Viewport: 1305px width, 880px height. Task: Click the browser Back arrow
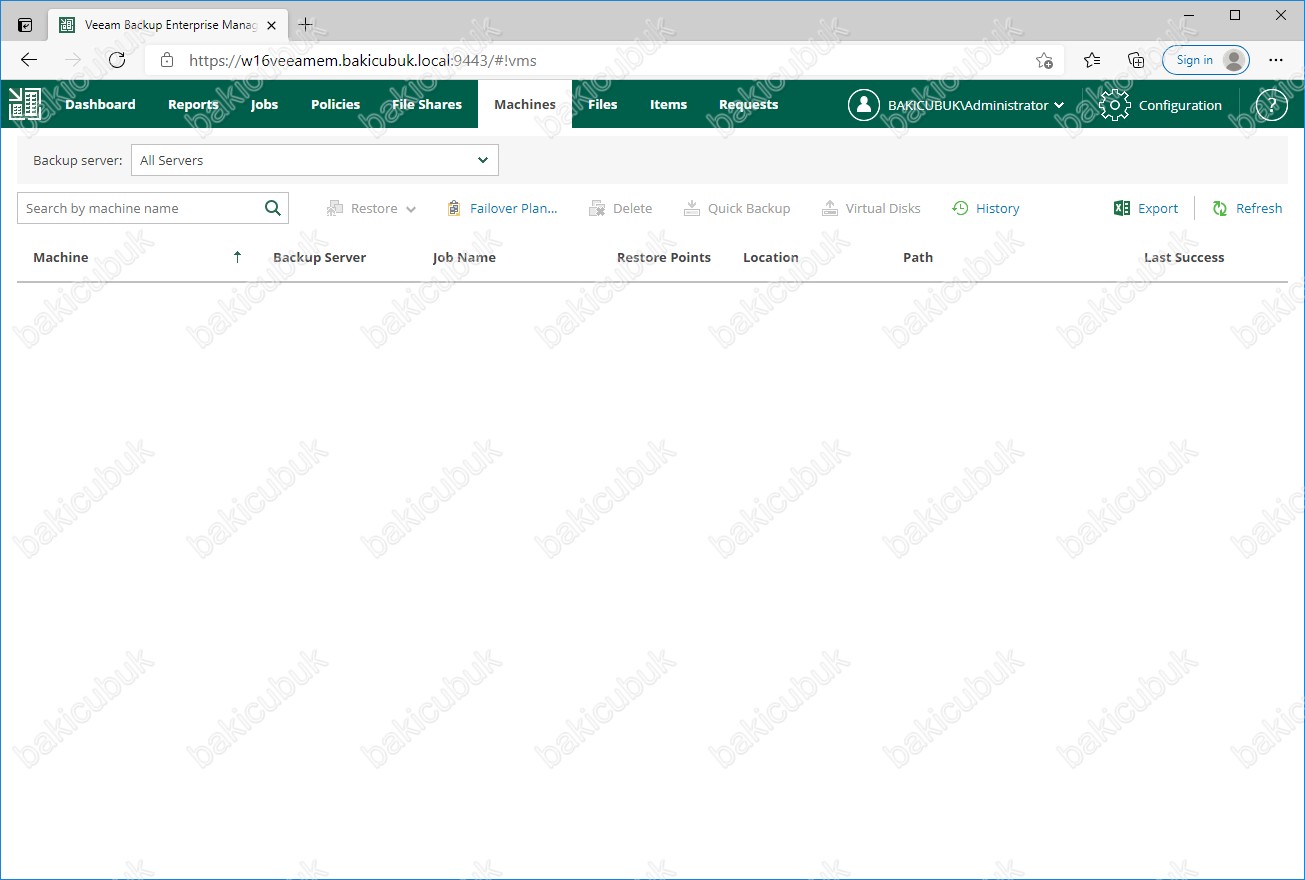pyautogui.click(x=29, y=60)
